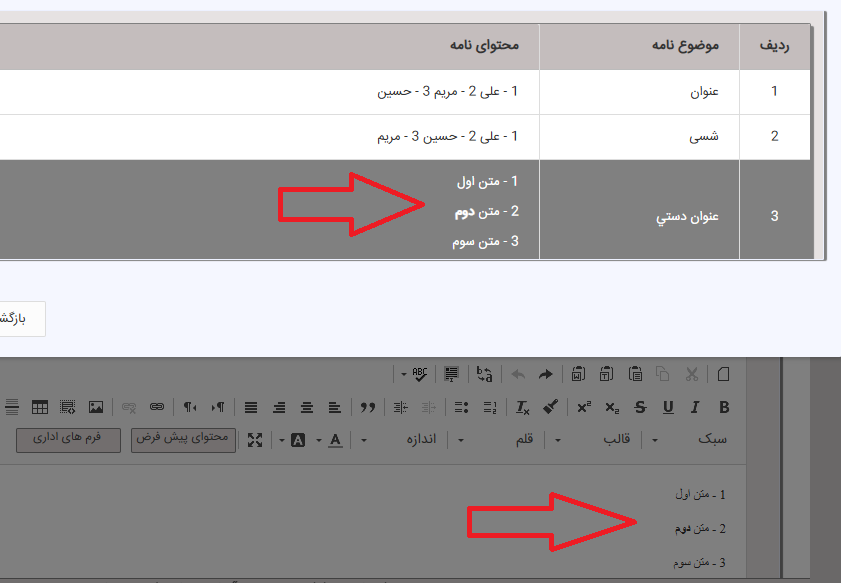841x583 pixels.
Task: Click the copy formatting paintbrush icon
Action: pos(550,407)
